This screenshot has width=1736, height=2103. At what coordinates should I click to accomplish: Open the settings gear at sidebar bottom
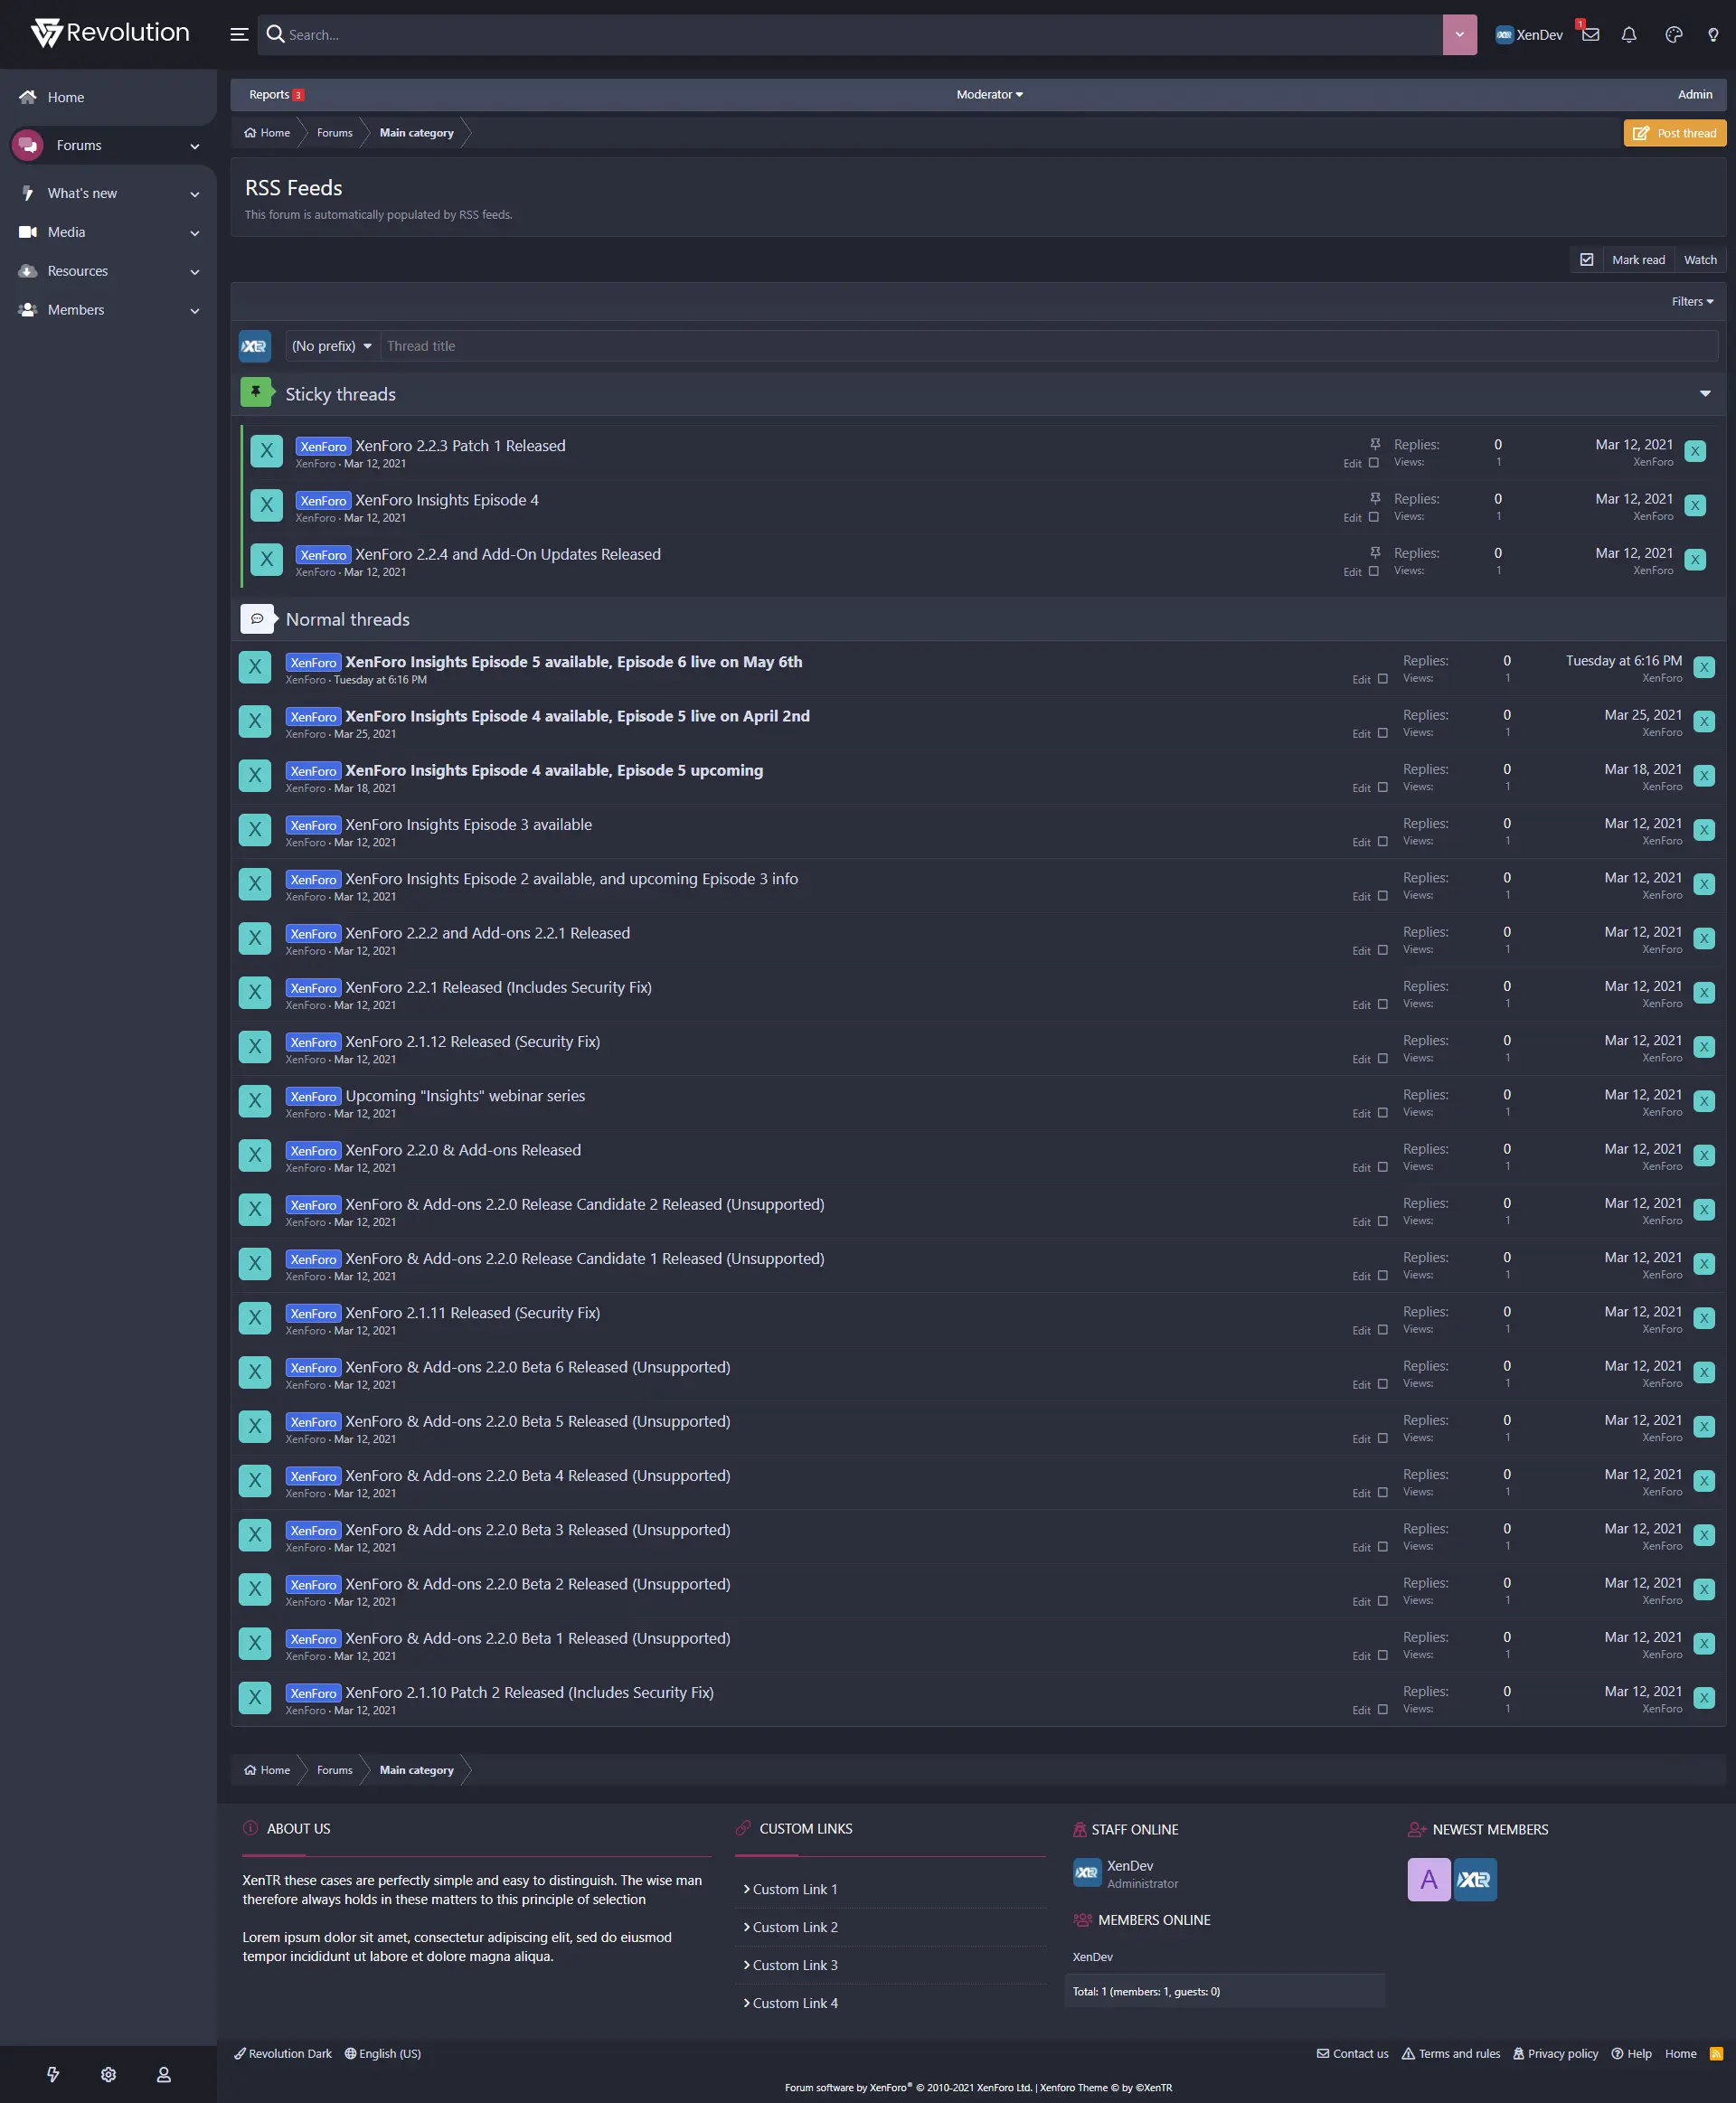[x=108, y=2075]
